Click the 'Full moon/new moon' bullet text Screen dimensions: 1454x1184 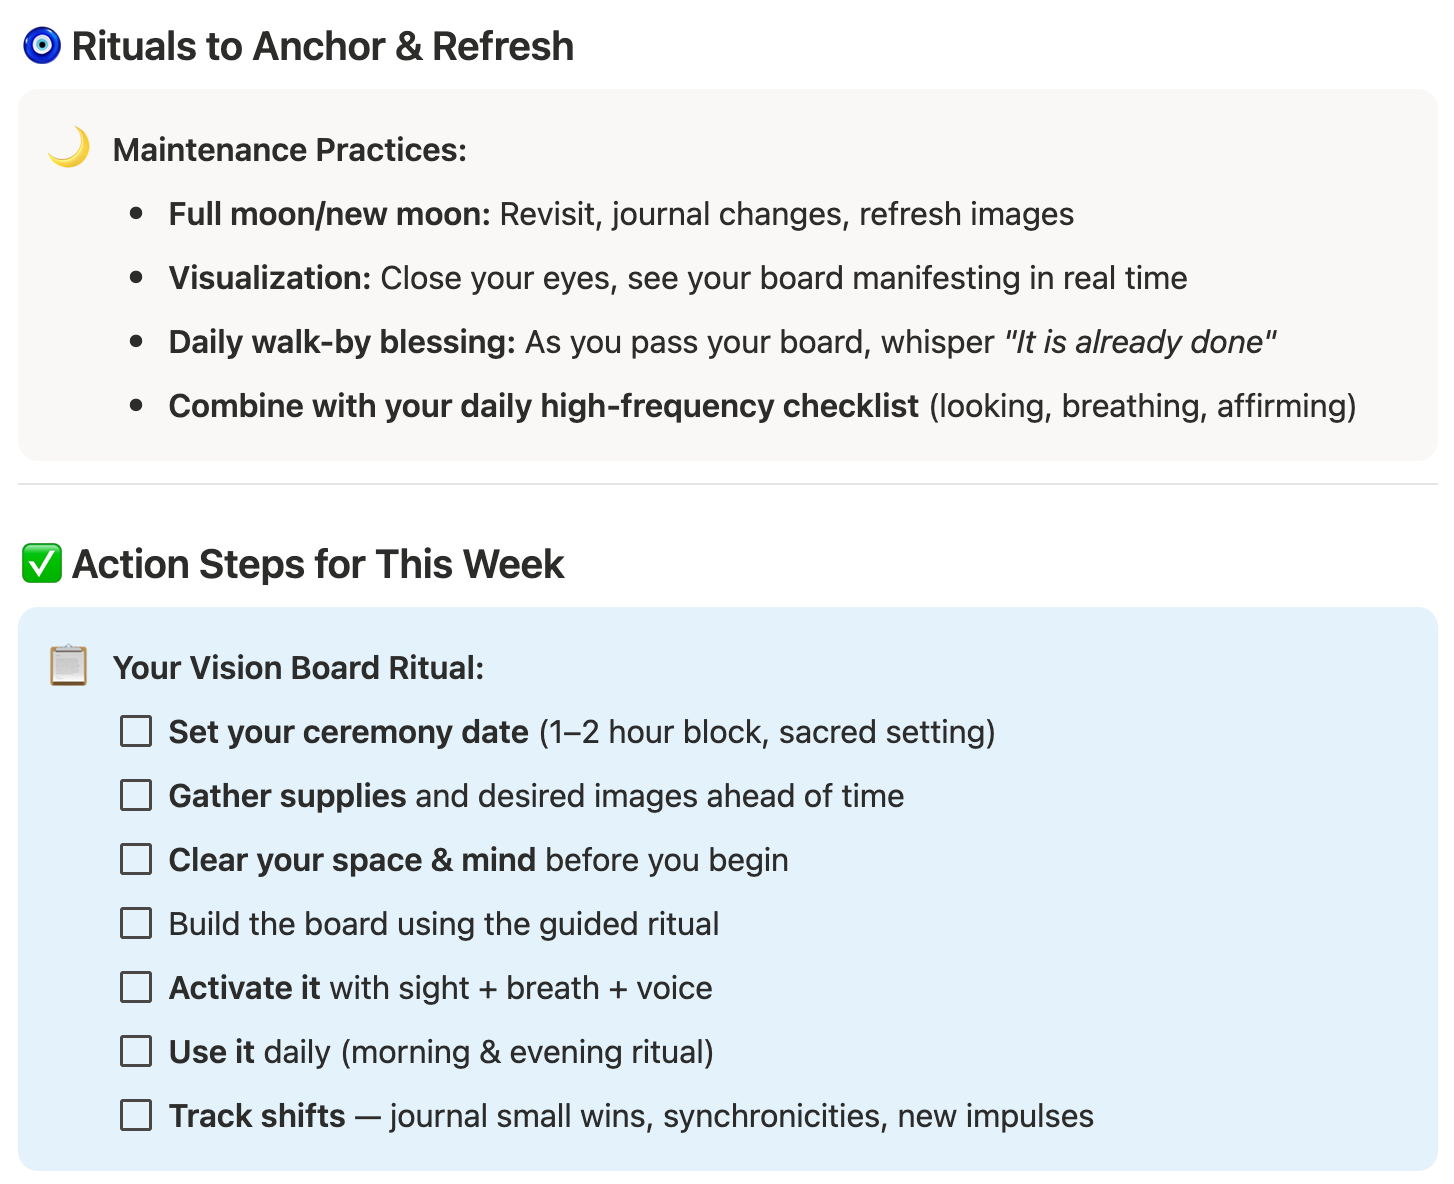coord(329,214)
